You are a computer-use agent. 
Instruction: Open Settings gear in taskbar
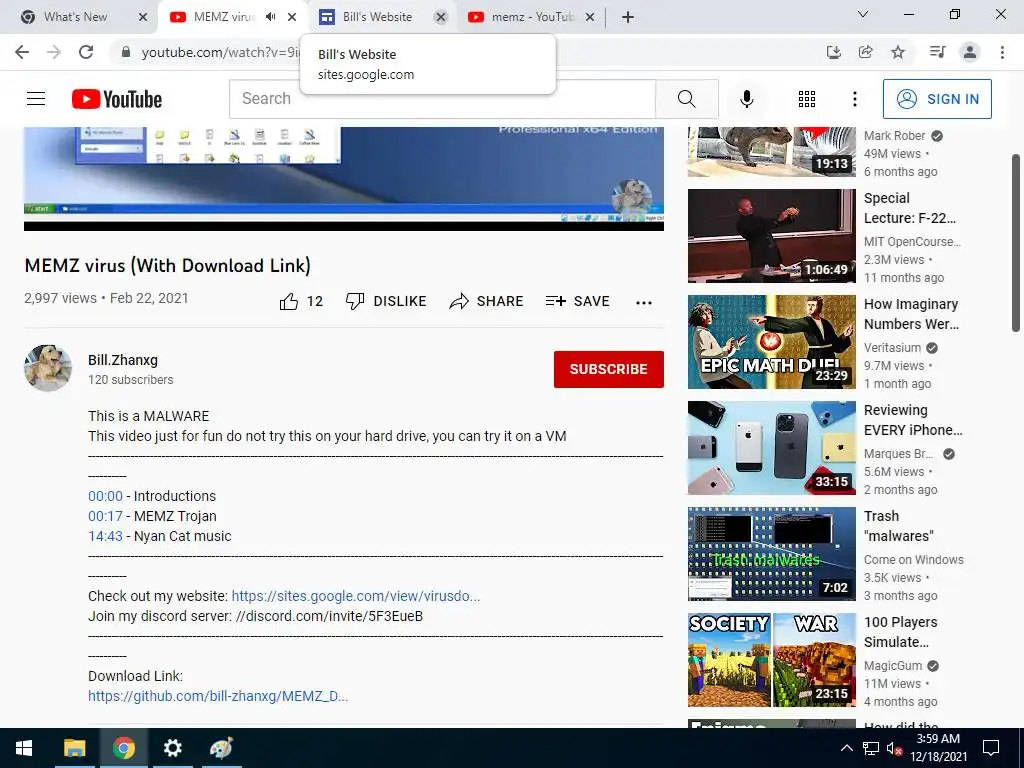[172, 748]
